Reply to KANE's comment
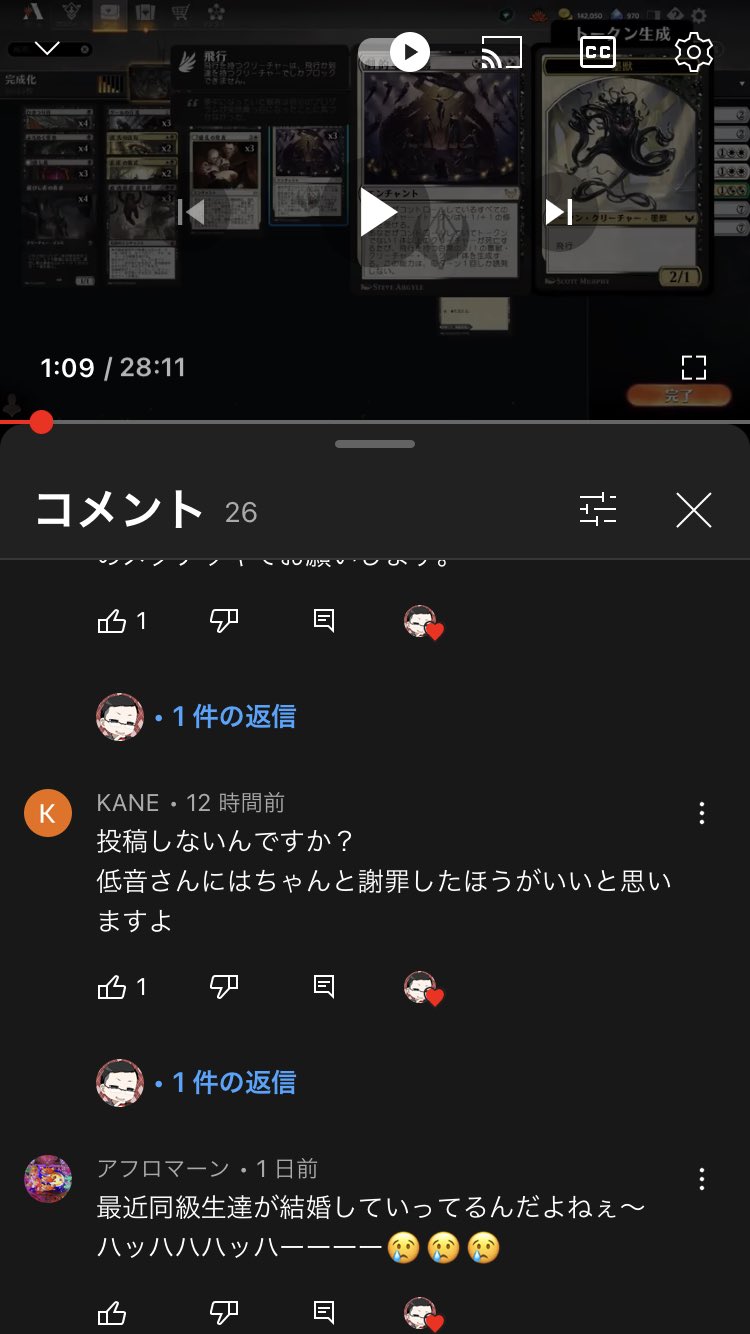 tap(324, 988)
